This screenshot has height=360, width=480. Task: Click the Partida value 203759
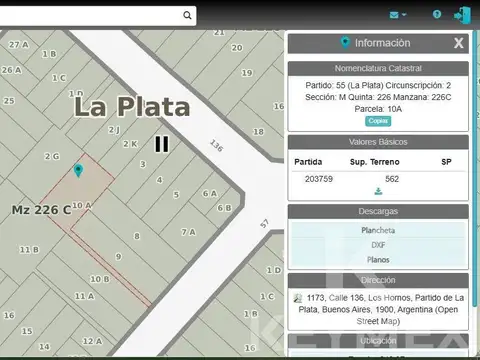point(319,179)
